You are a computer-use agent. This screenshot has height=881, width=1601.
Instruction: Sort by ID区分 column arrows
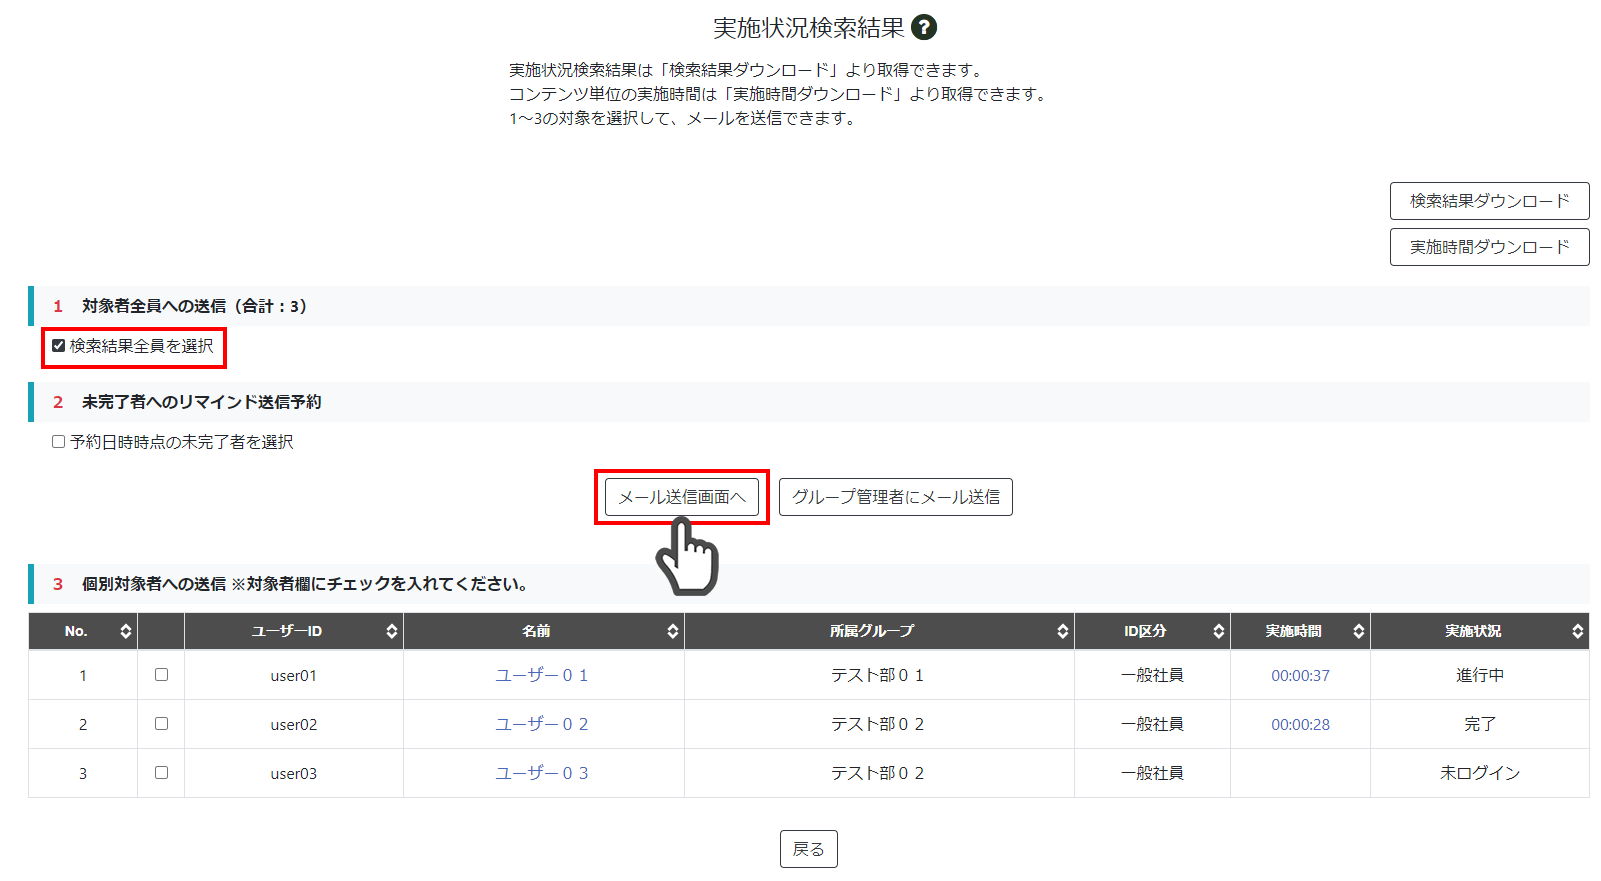click(x=1218, y=631)
